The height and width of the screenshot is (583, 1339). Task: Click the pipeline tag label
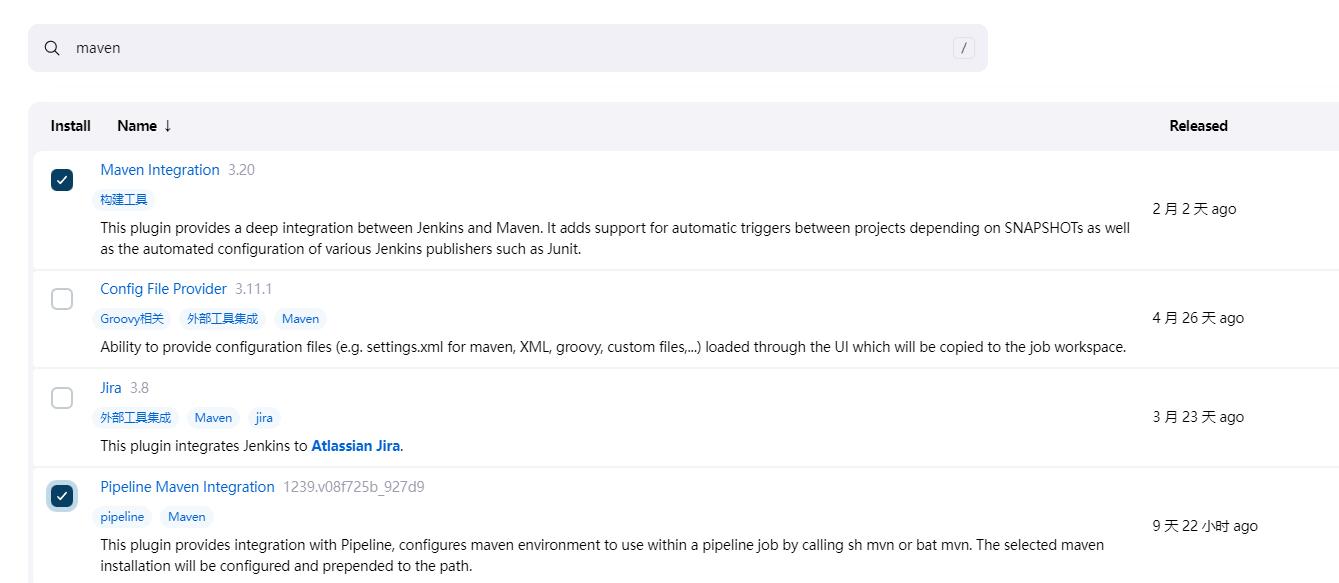coord(122,517)
